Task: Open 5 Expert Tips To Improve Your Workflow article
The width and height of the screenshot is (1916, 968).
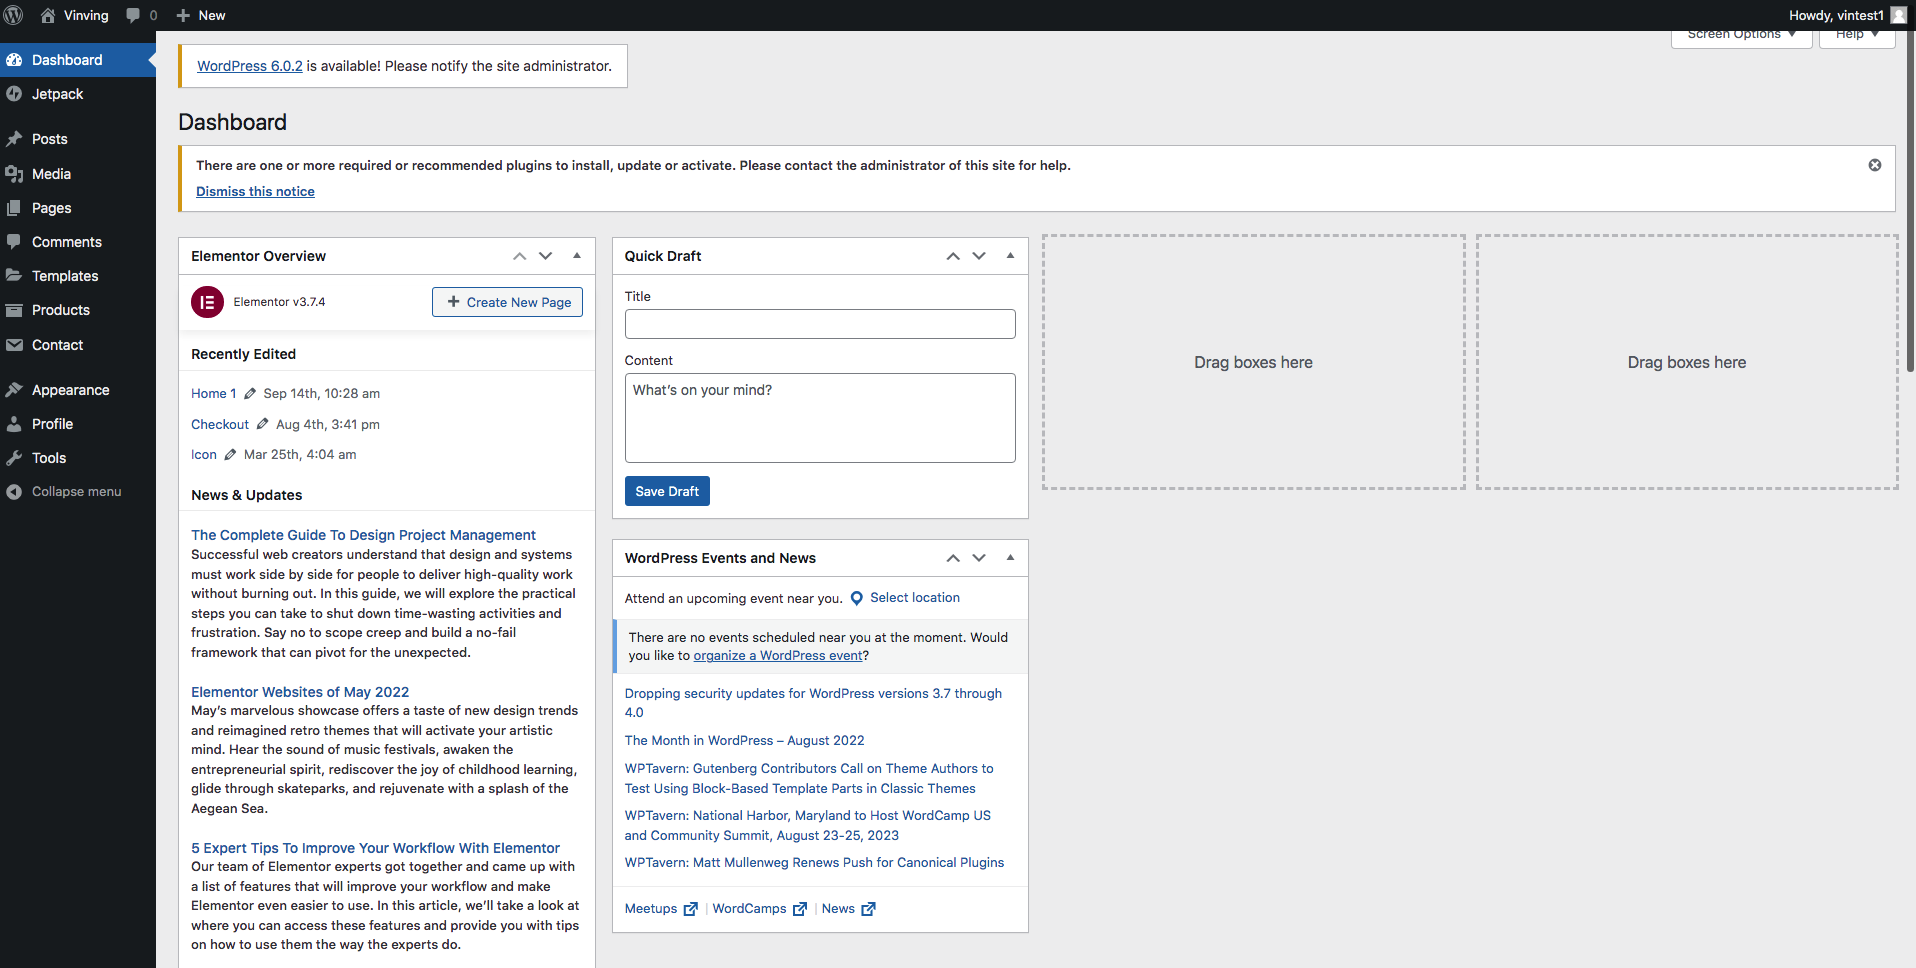Action: pyautogui.click(x=375, y=848)
